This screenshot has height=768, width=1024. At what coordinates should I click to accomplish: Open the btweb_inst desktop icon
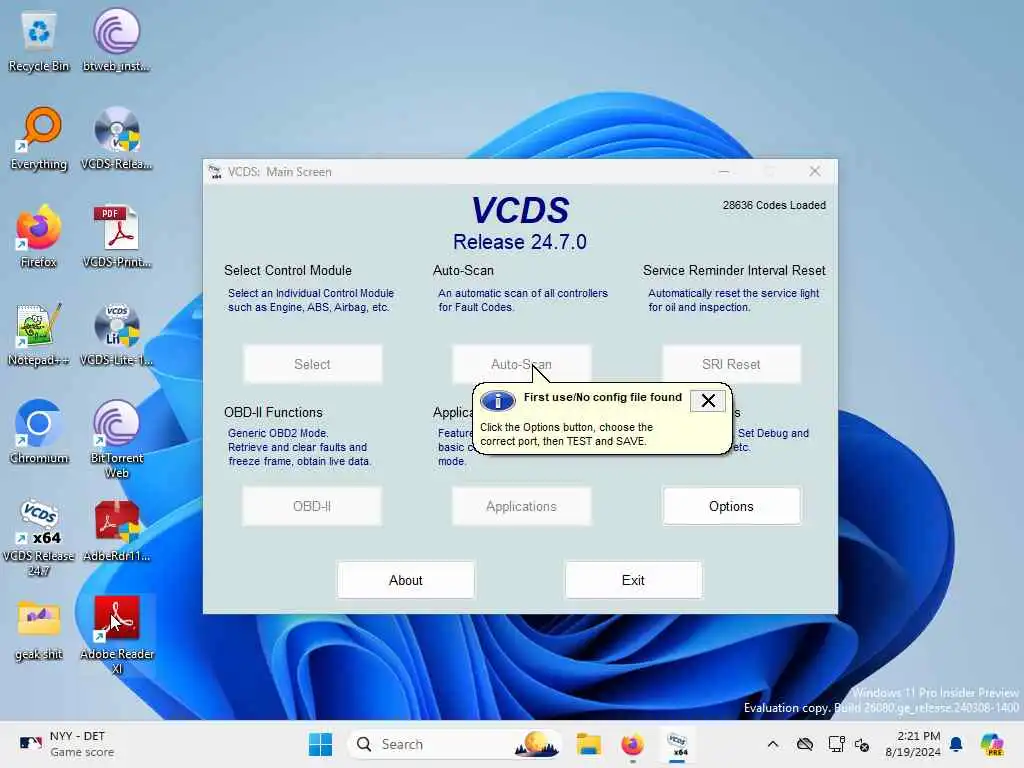tap(116, 40)
